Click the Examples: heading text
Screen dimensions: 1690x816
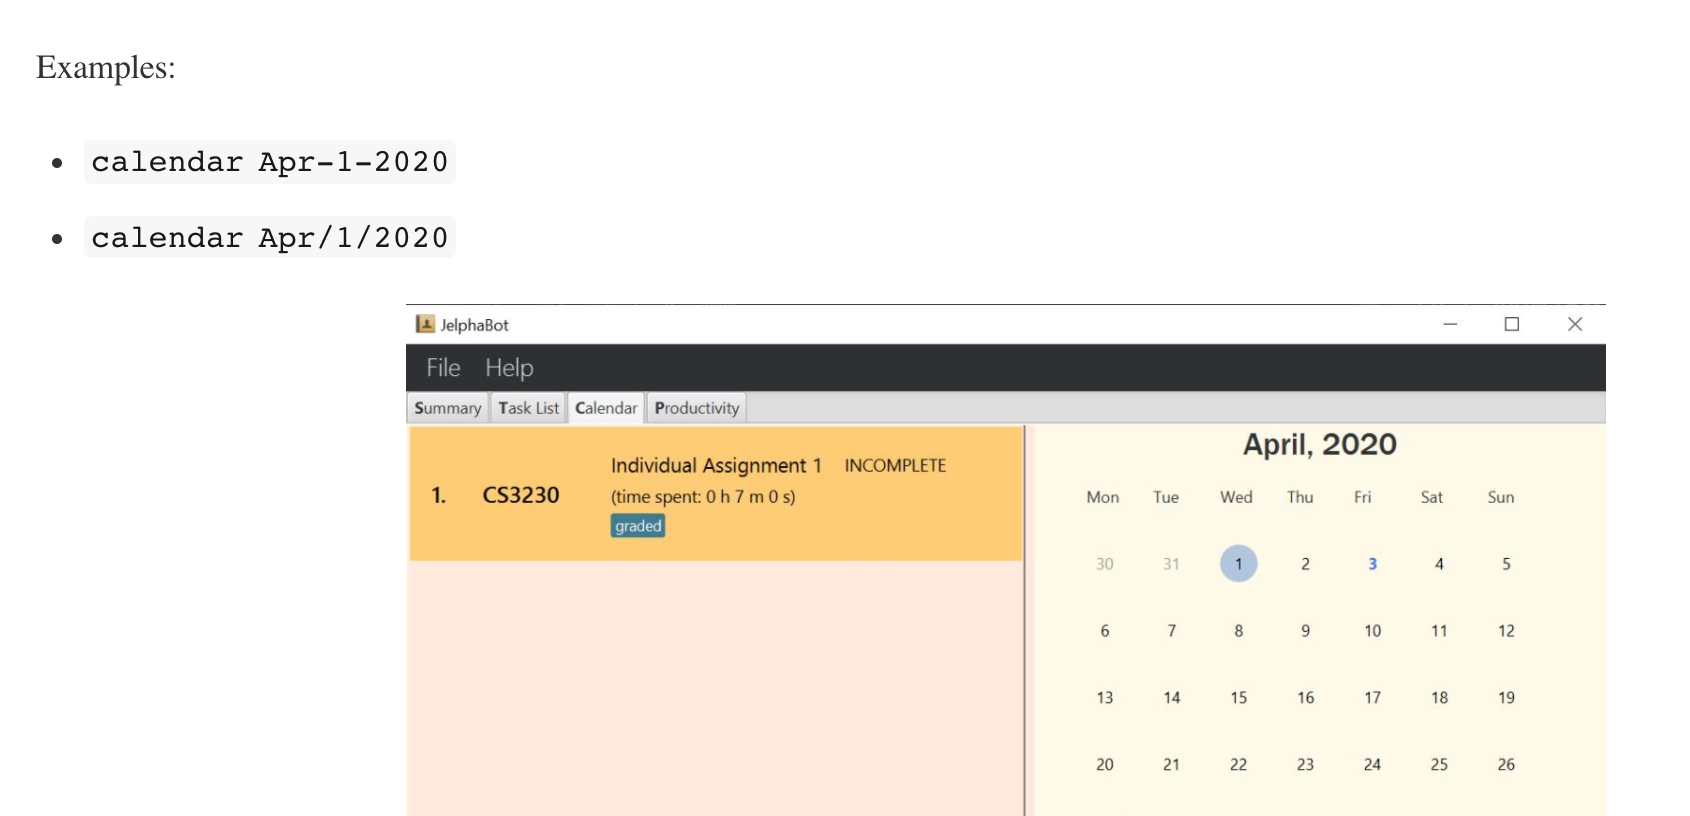click(x=106, y=68)
